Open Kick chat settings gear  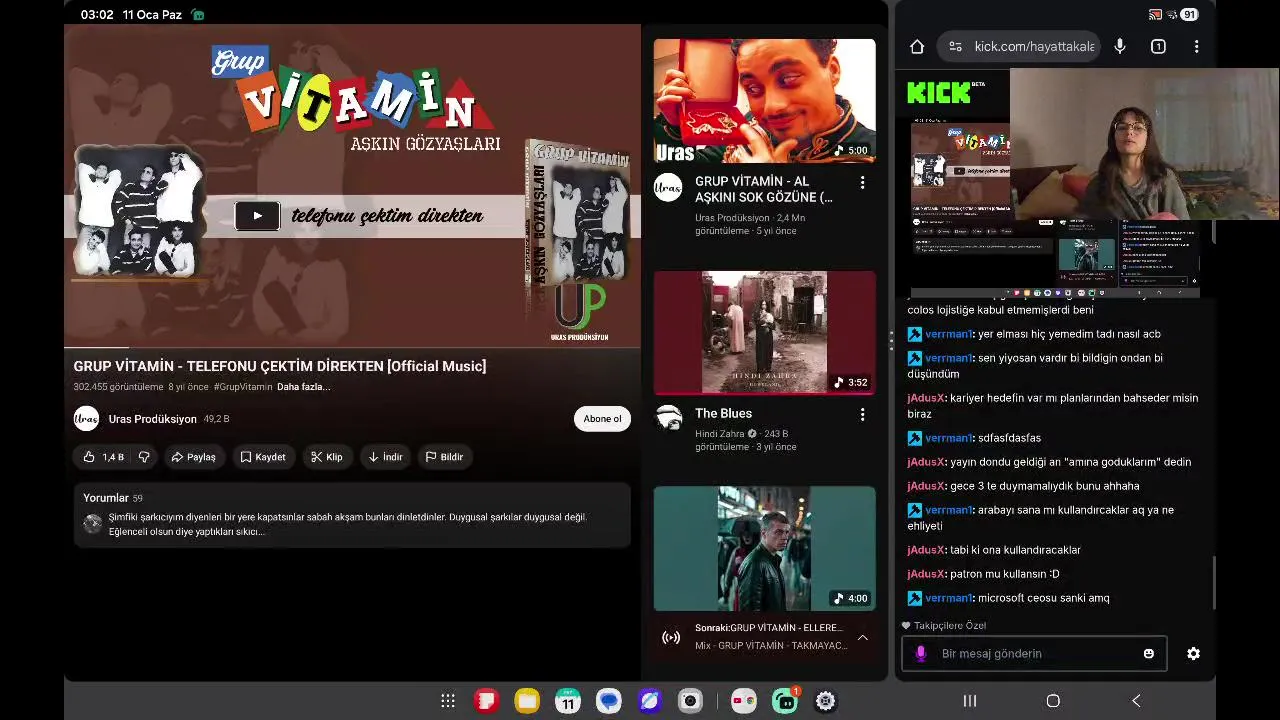pos(1193,653)
